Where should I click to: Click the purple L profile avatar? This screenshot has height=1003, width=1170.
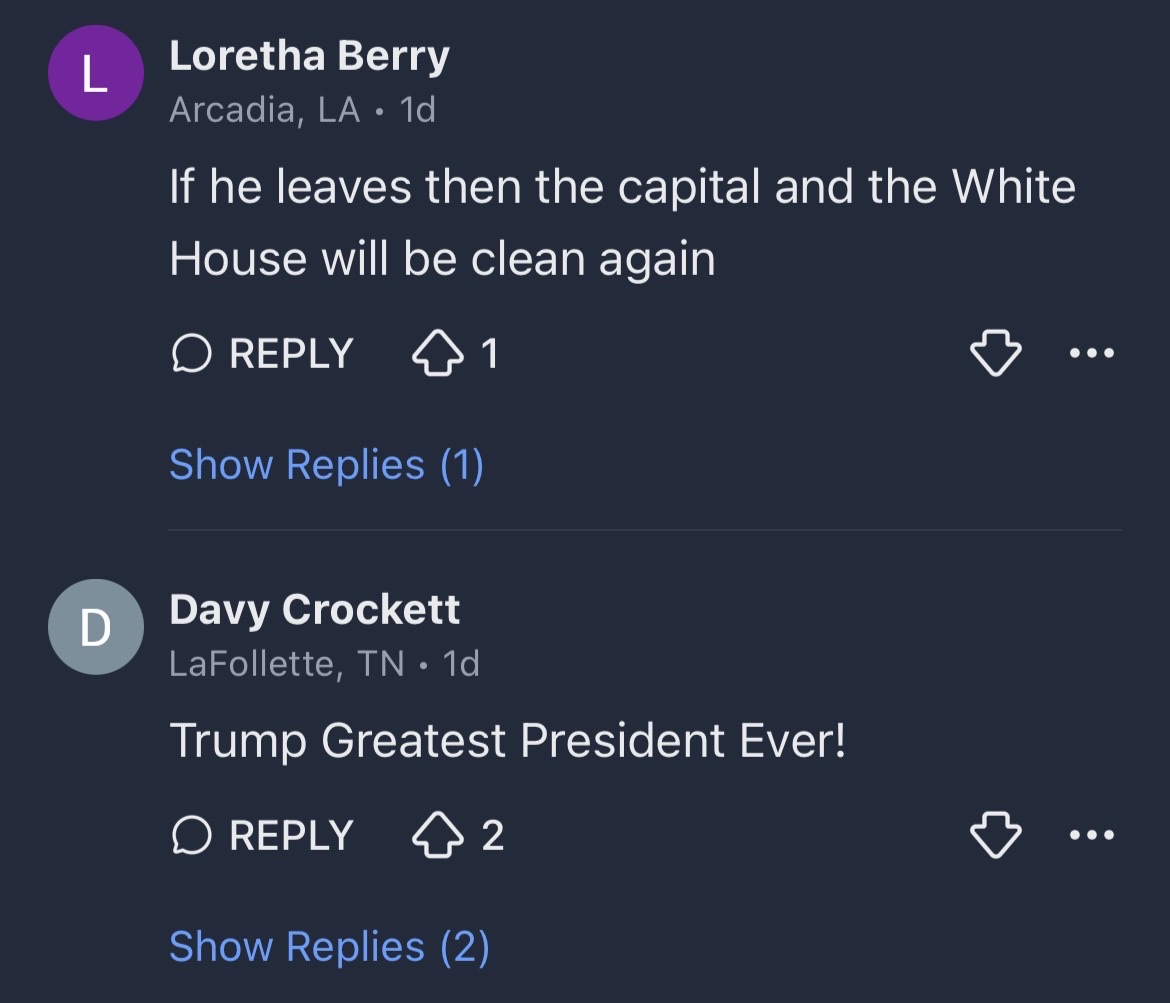click(x=96, y=74)
